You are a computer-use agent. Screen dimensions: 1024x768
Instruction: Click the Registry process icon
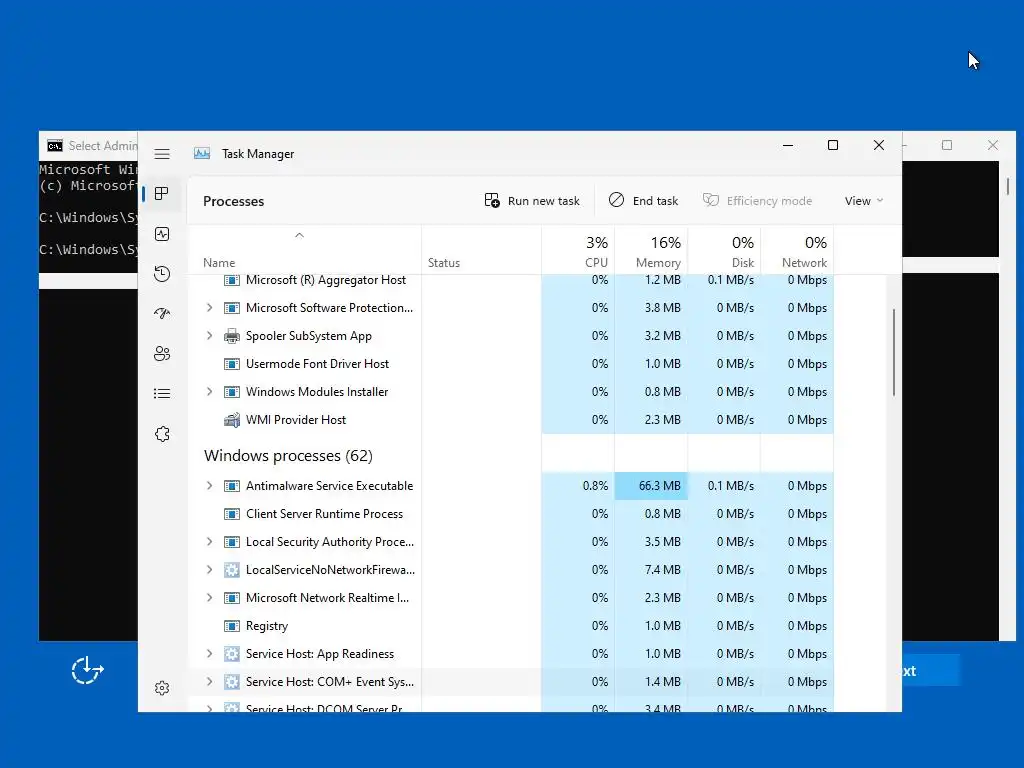tap(232, 626)
